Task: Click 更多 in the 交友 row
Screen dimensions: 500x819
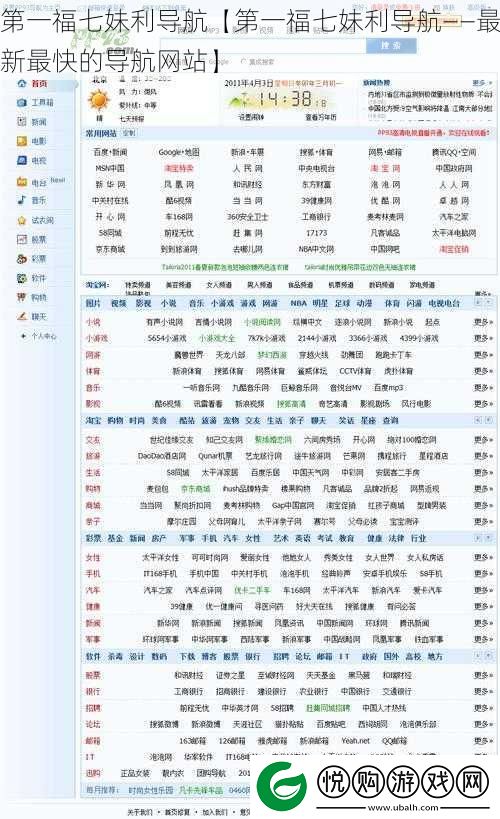Action: [x=483, y=440]
